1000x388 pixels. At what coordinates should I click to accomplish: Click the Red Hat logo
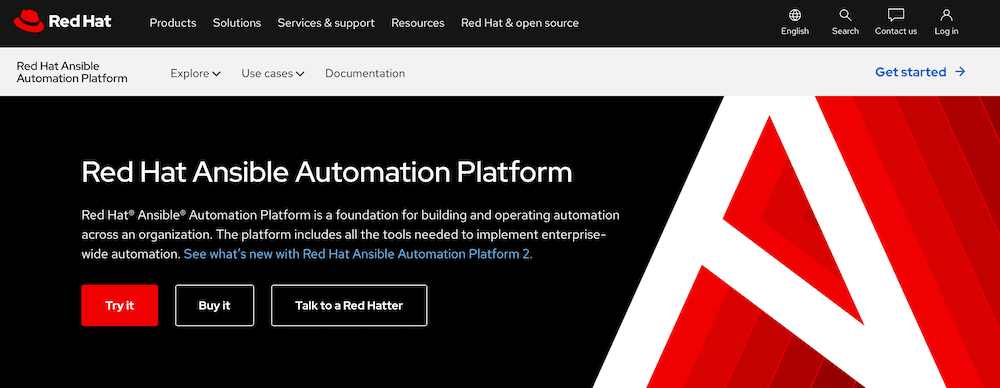coord(62,22)
